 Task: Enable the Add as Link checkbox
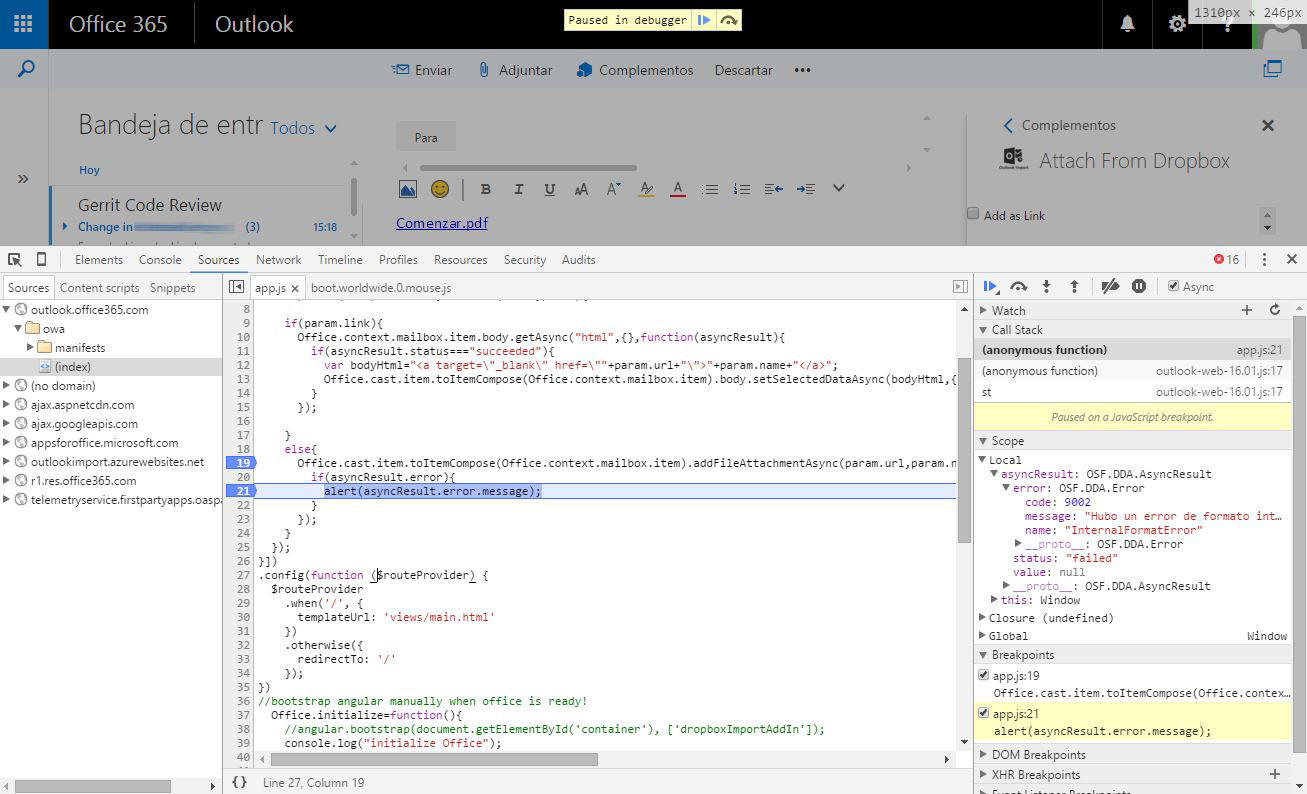pyautogui.click(x=973, y=214)
